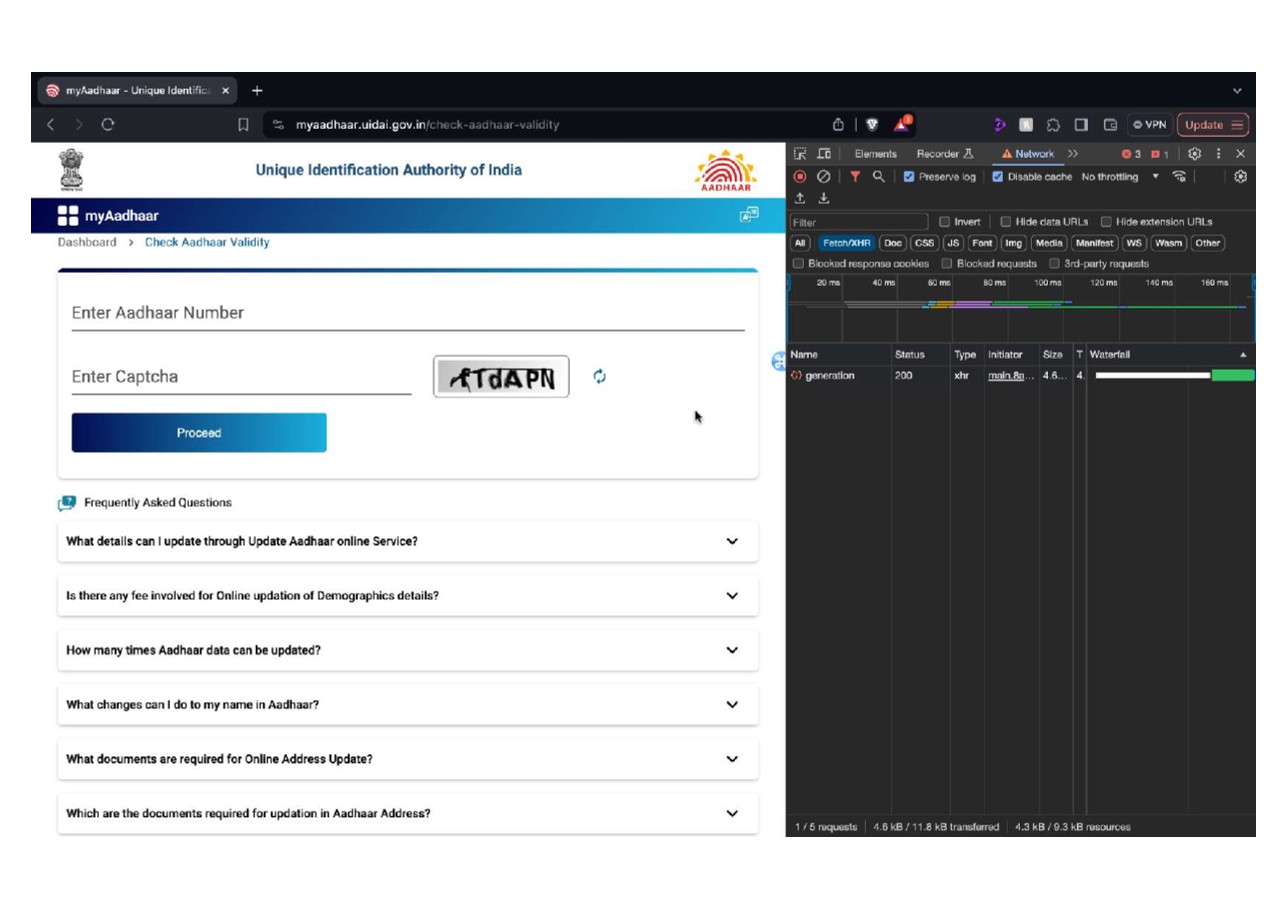
Task: Stop recording the network log
Action: coord(800,177)
